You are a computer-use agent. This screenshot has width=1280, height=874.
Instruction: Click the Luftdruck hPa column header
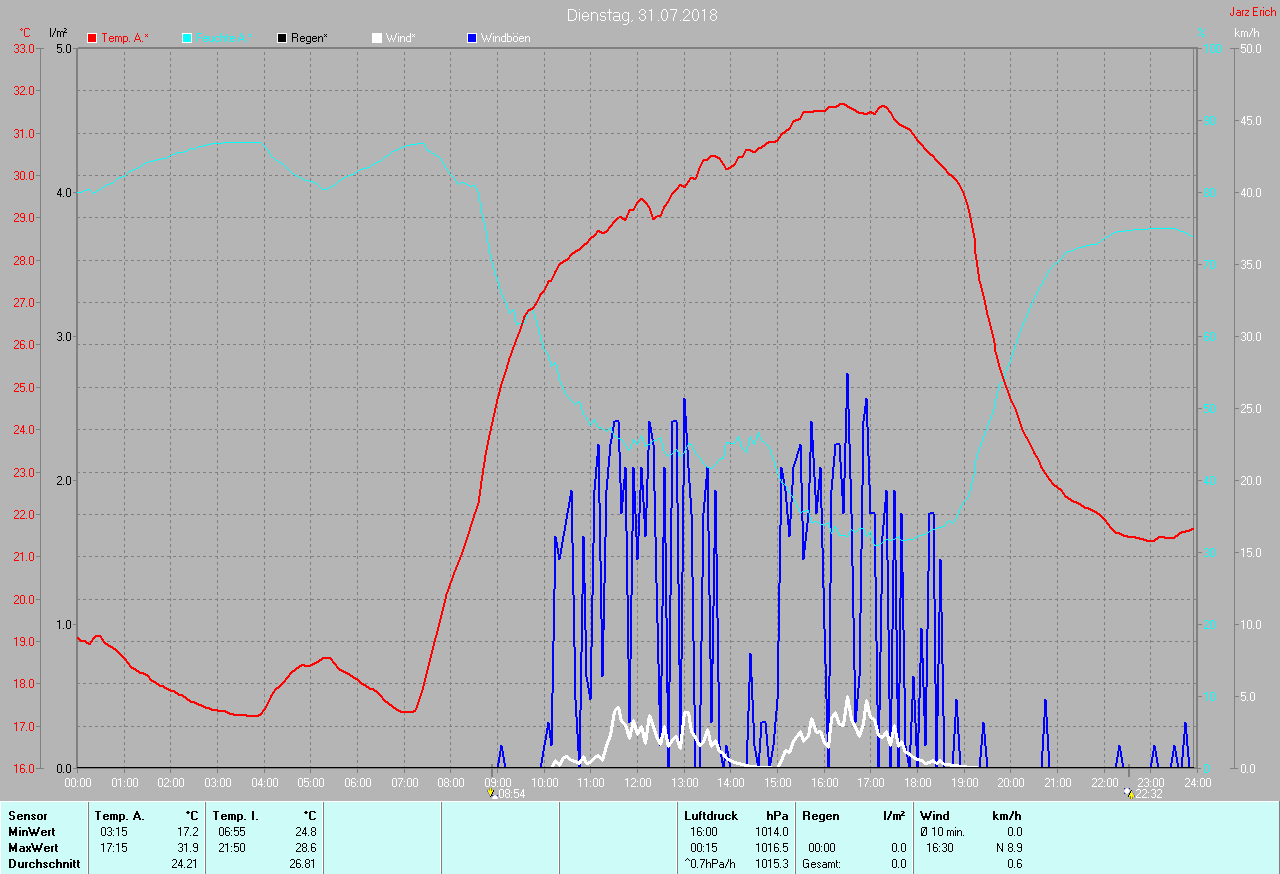click(736, 816)
